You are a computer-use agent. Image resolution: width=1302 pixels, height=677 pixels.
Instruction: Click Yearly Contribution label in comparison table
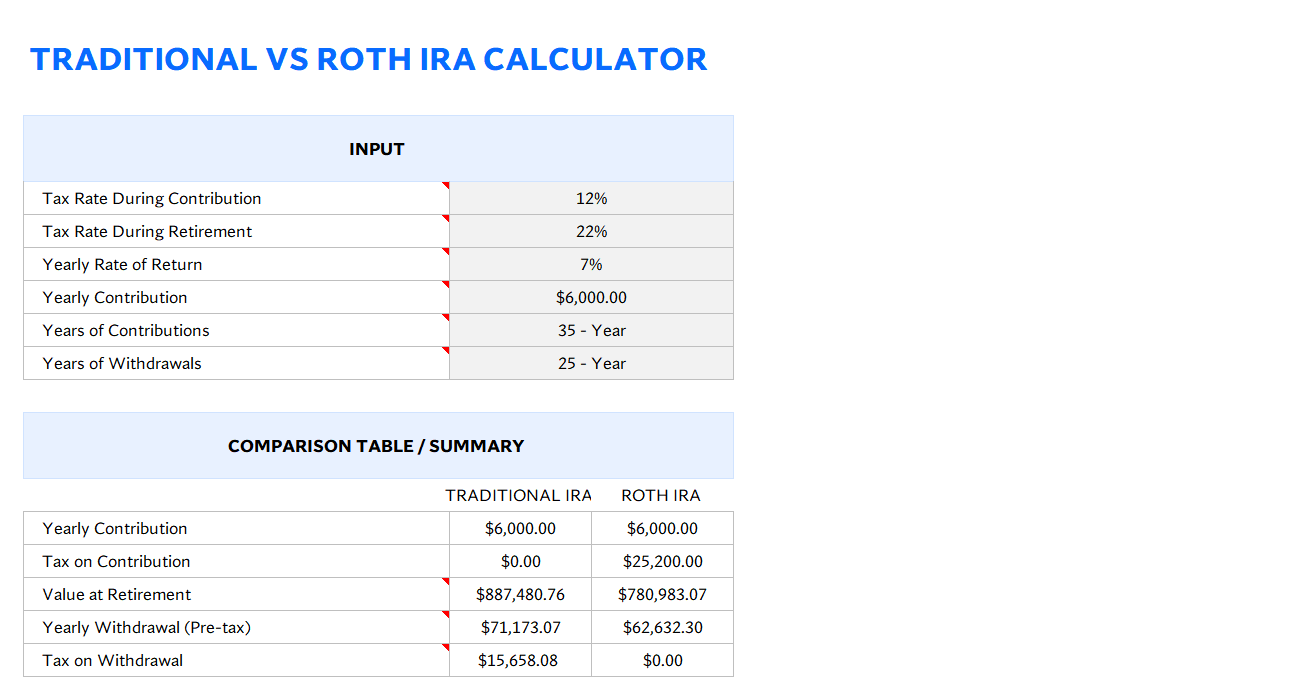(x=115, y=528)
